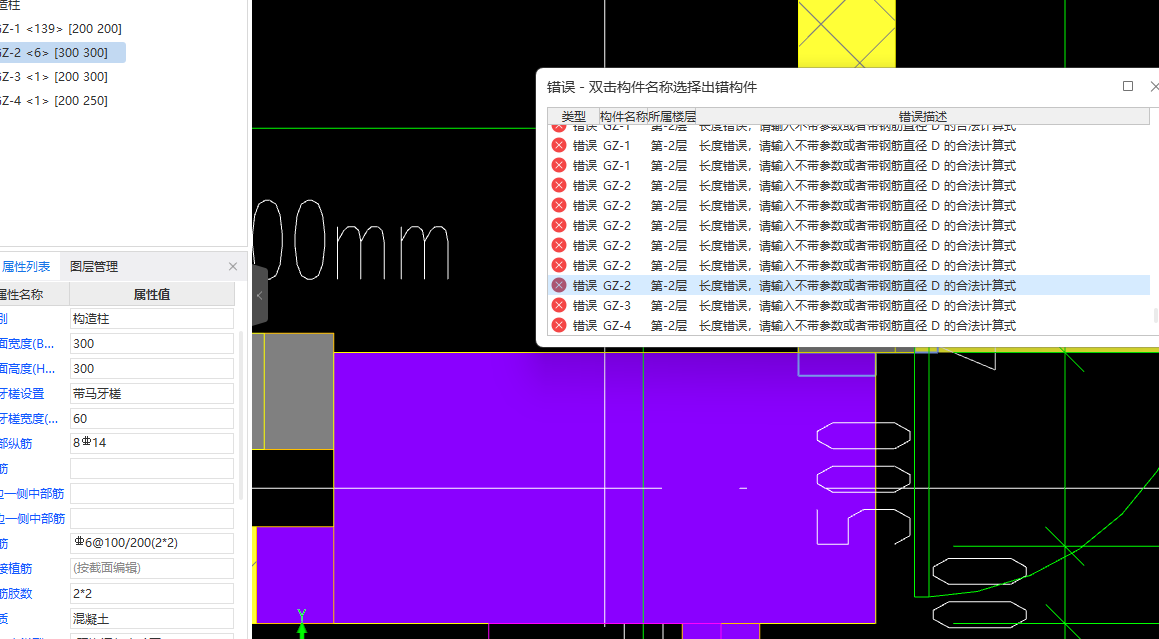The height and width of the screenshot is (639, 1159).
Task: Open the 带马牙槎 setting value
Action: tap(152, 393)
